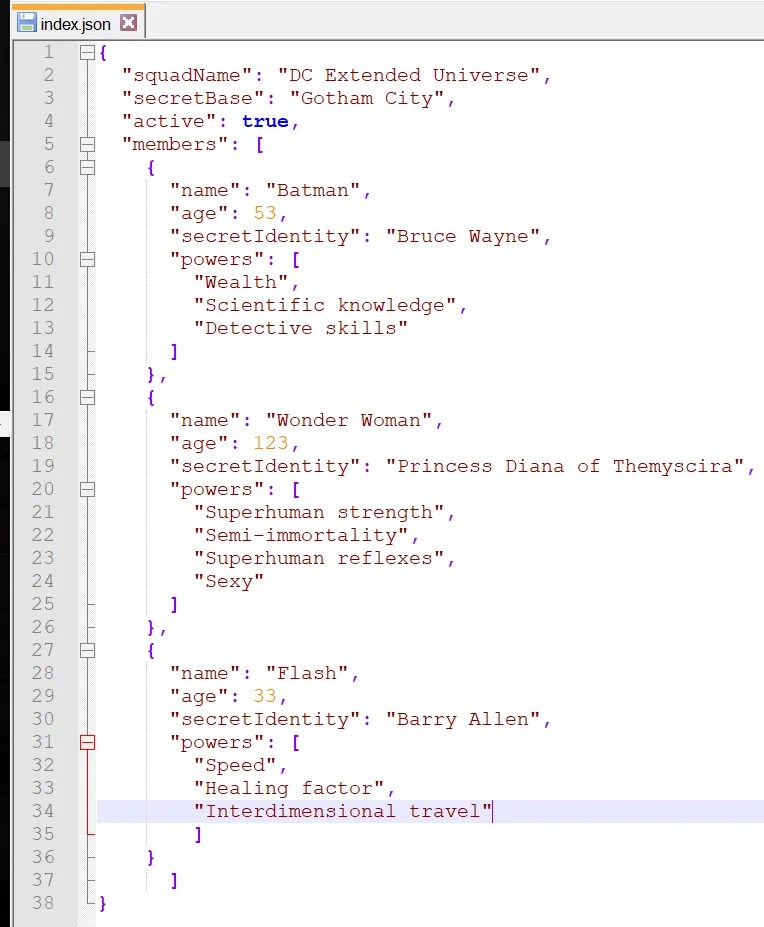
Task: Click the "Sexy" power entry
Action: click(x=229, y=581)
